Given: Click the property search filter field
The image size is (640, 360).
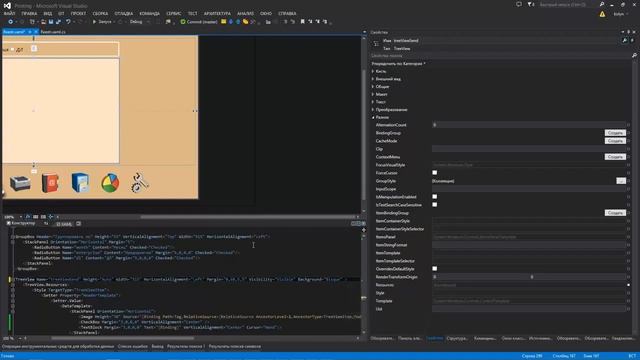Looking at the screenshot, I should coord(501,56).
